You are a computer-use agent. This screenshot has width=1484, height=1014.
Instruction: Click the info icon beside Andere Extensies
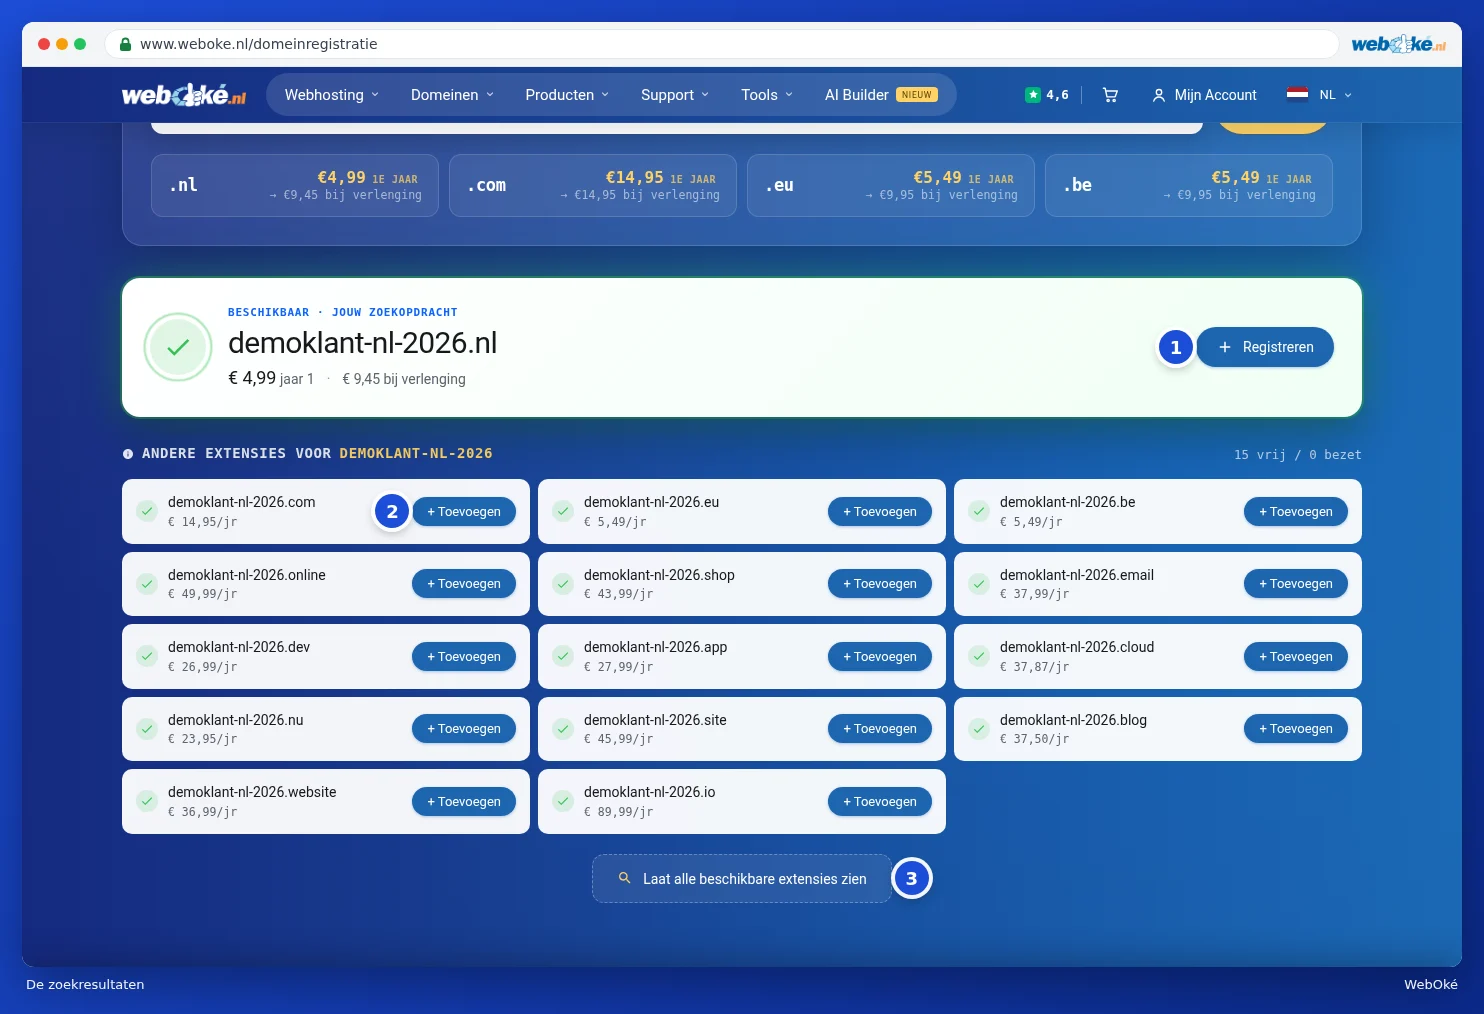click(128, 454)
